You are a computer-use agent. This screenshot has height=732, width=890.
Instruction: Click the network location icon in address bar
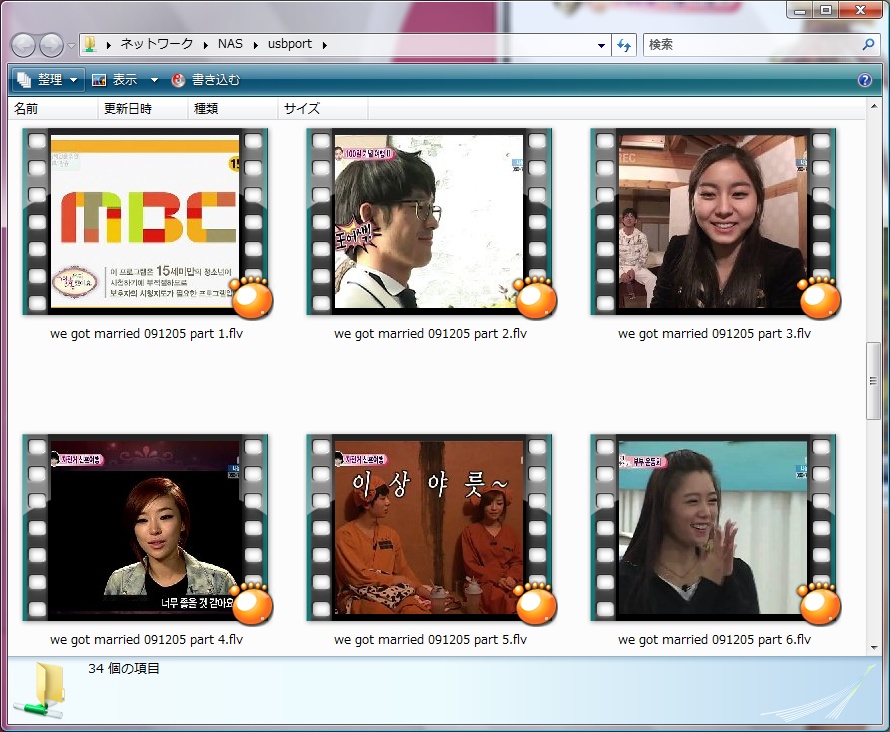pyautogui.click(x=90, y=44)
